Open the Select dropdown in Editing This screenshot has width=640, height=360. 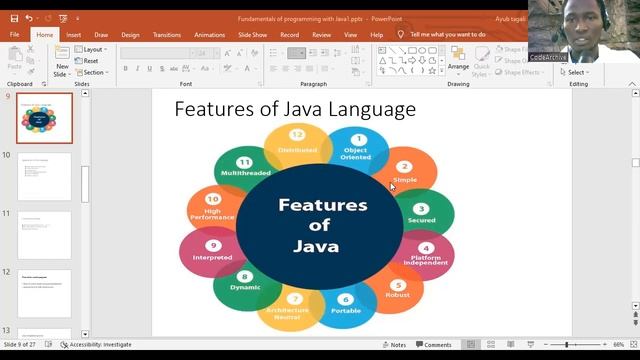pyautogui.click(x=575, y=72)
